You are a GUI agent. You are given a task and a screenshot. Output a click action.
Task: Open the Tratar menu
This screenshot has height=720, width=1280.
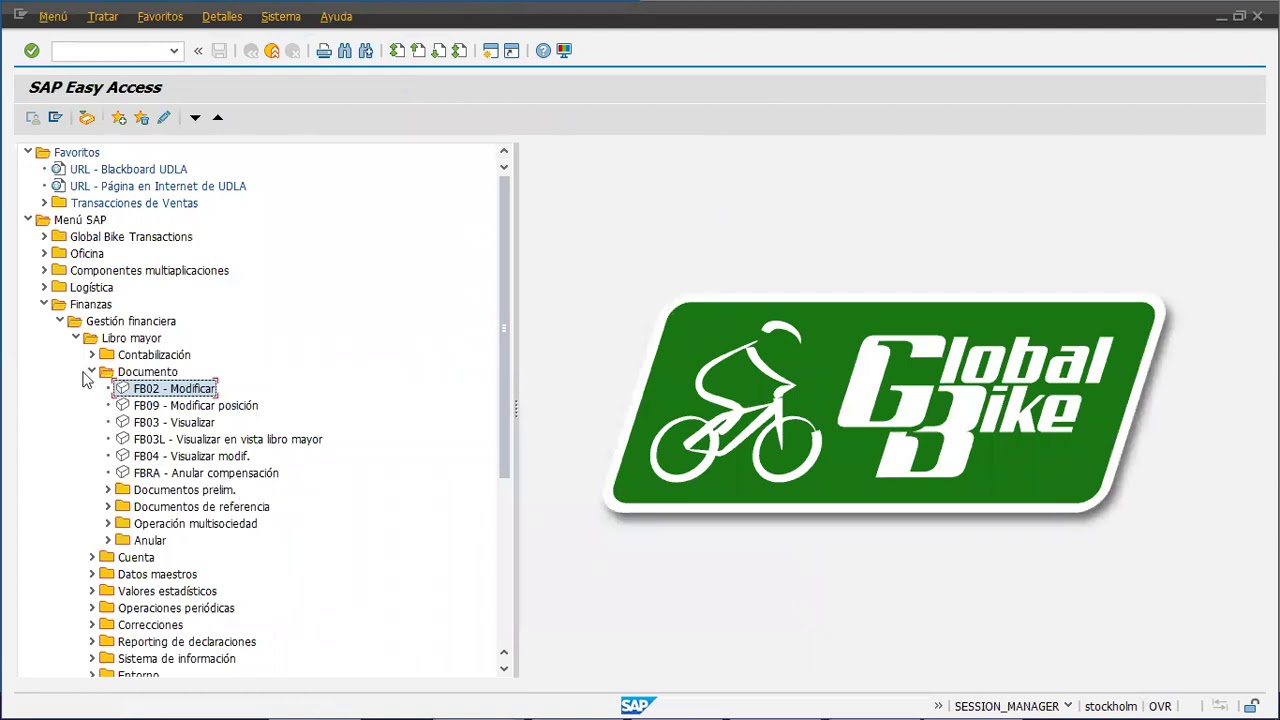(x=103, y=17)
